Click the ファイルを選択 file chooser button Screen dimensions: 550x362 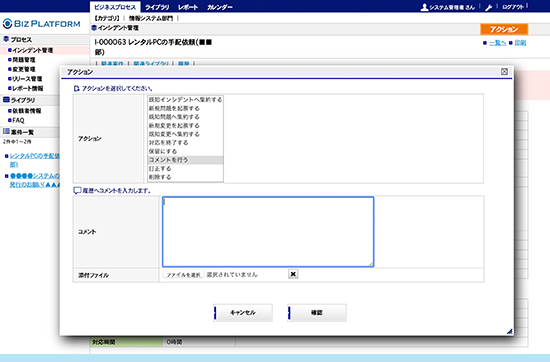pyautogui.click(x=183, y=275)
